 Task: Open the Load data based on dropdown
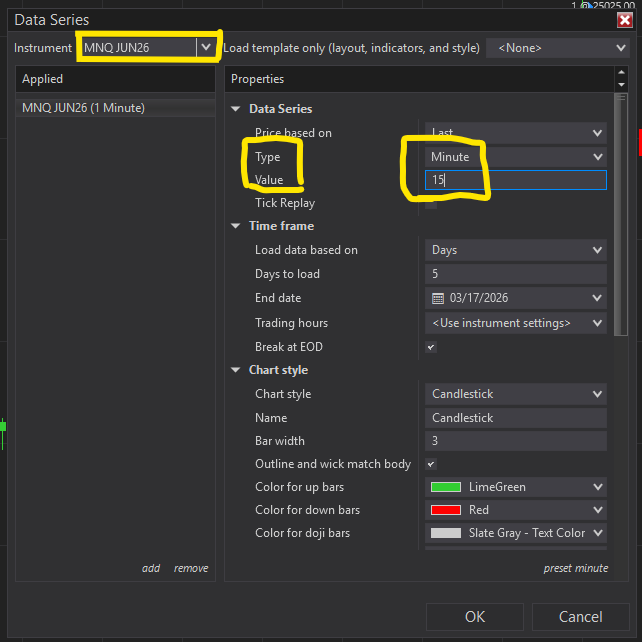point(515,250)
